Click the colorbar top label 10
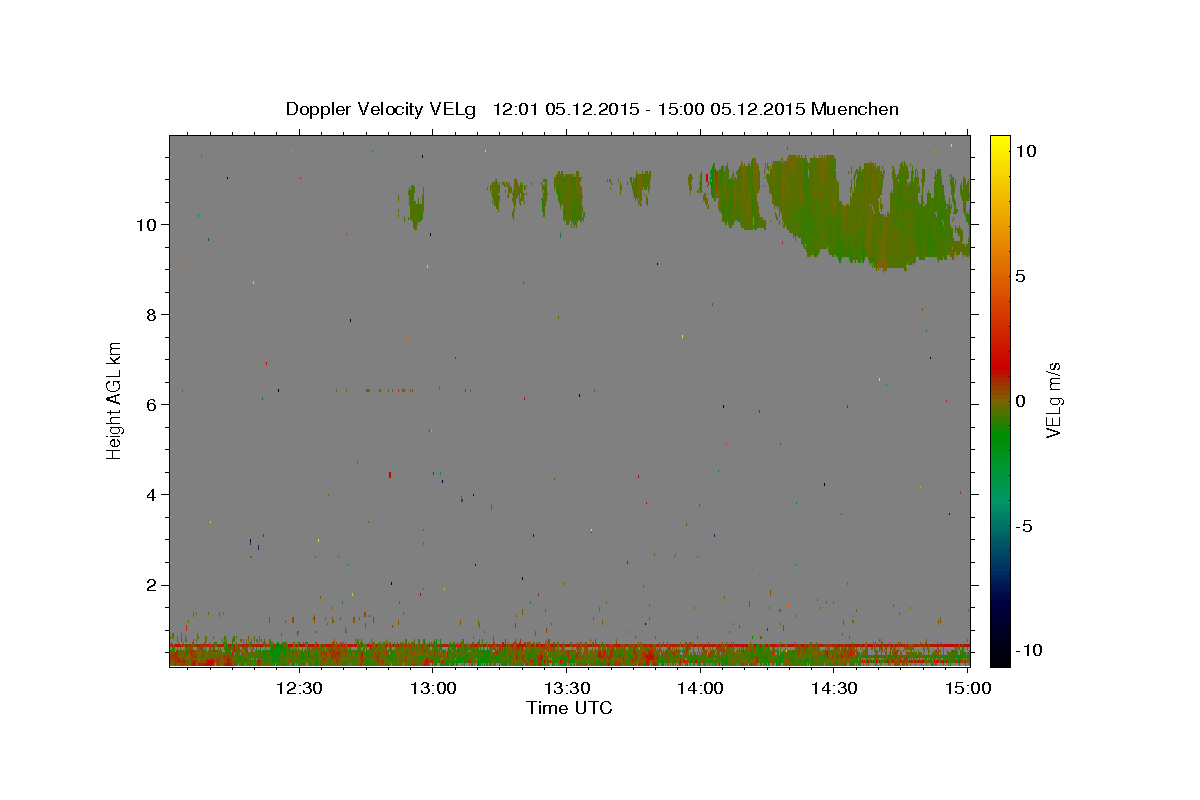Viewport: 1200px width, 800px height. click(1025, 151)
